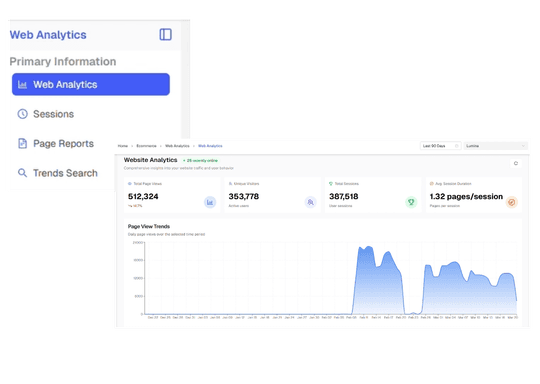
Task: Collapse the sidebar using the panel toggle icon
Action: click(x=166, y=34)
